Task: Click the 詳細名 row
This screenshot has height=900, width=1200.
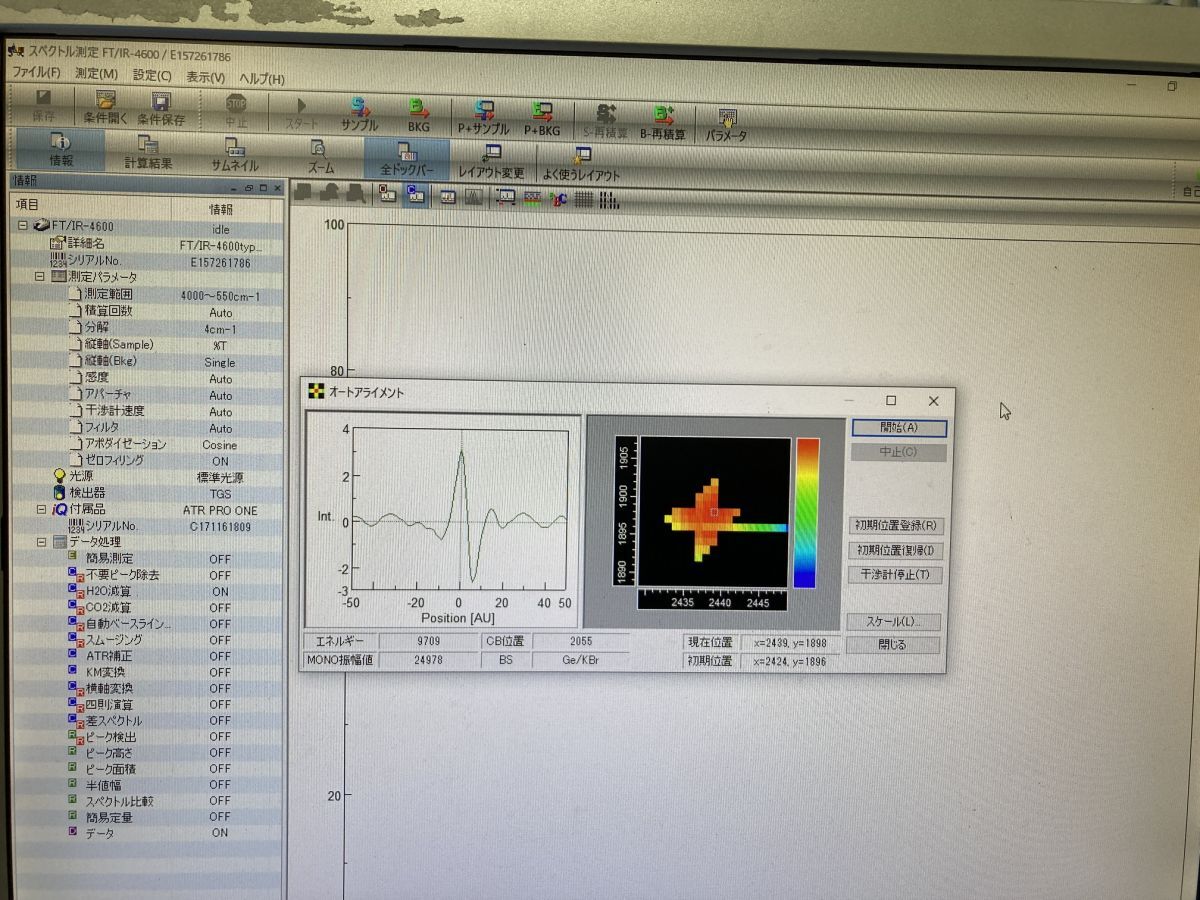Action: click(148, 244)
